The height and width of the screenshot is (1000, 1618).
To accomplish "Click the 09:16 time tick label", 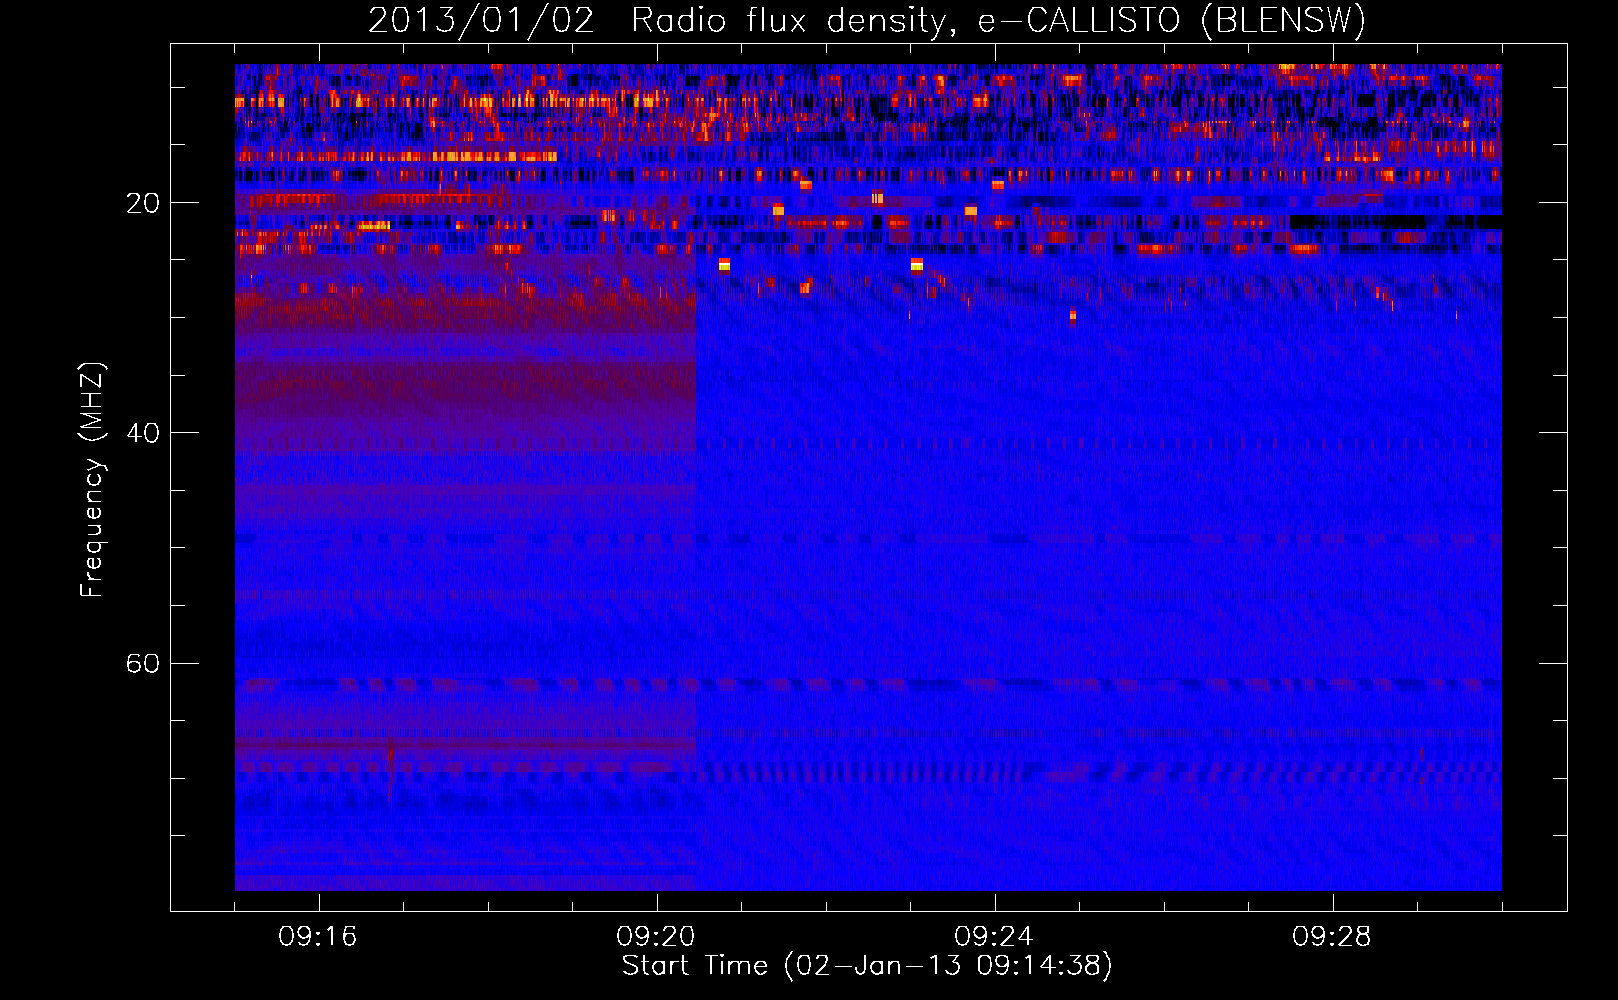I will pos(318,937).
